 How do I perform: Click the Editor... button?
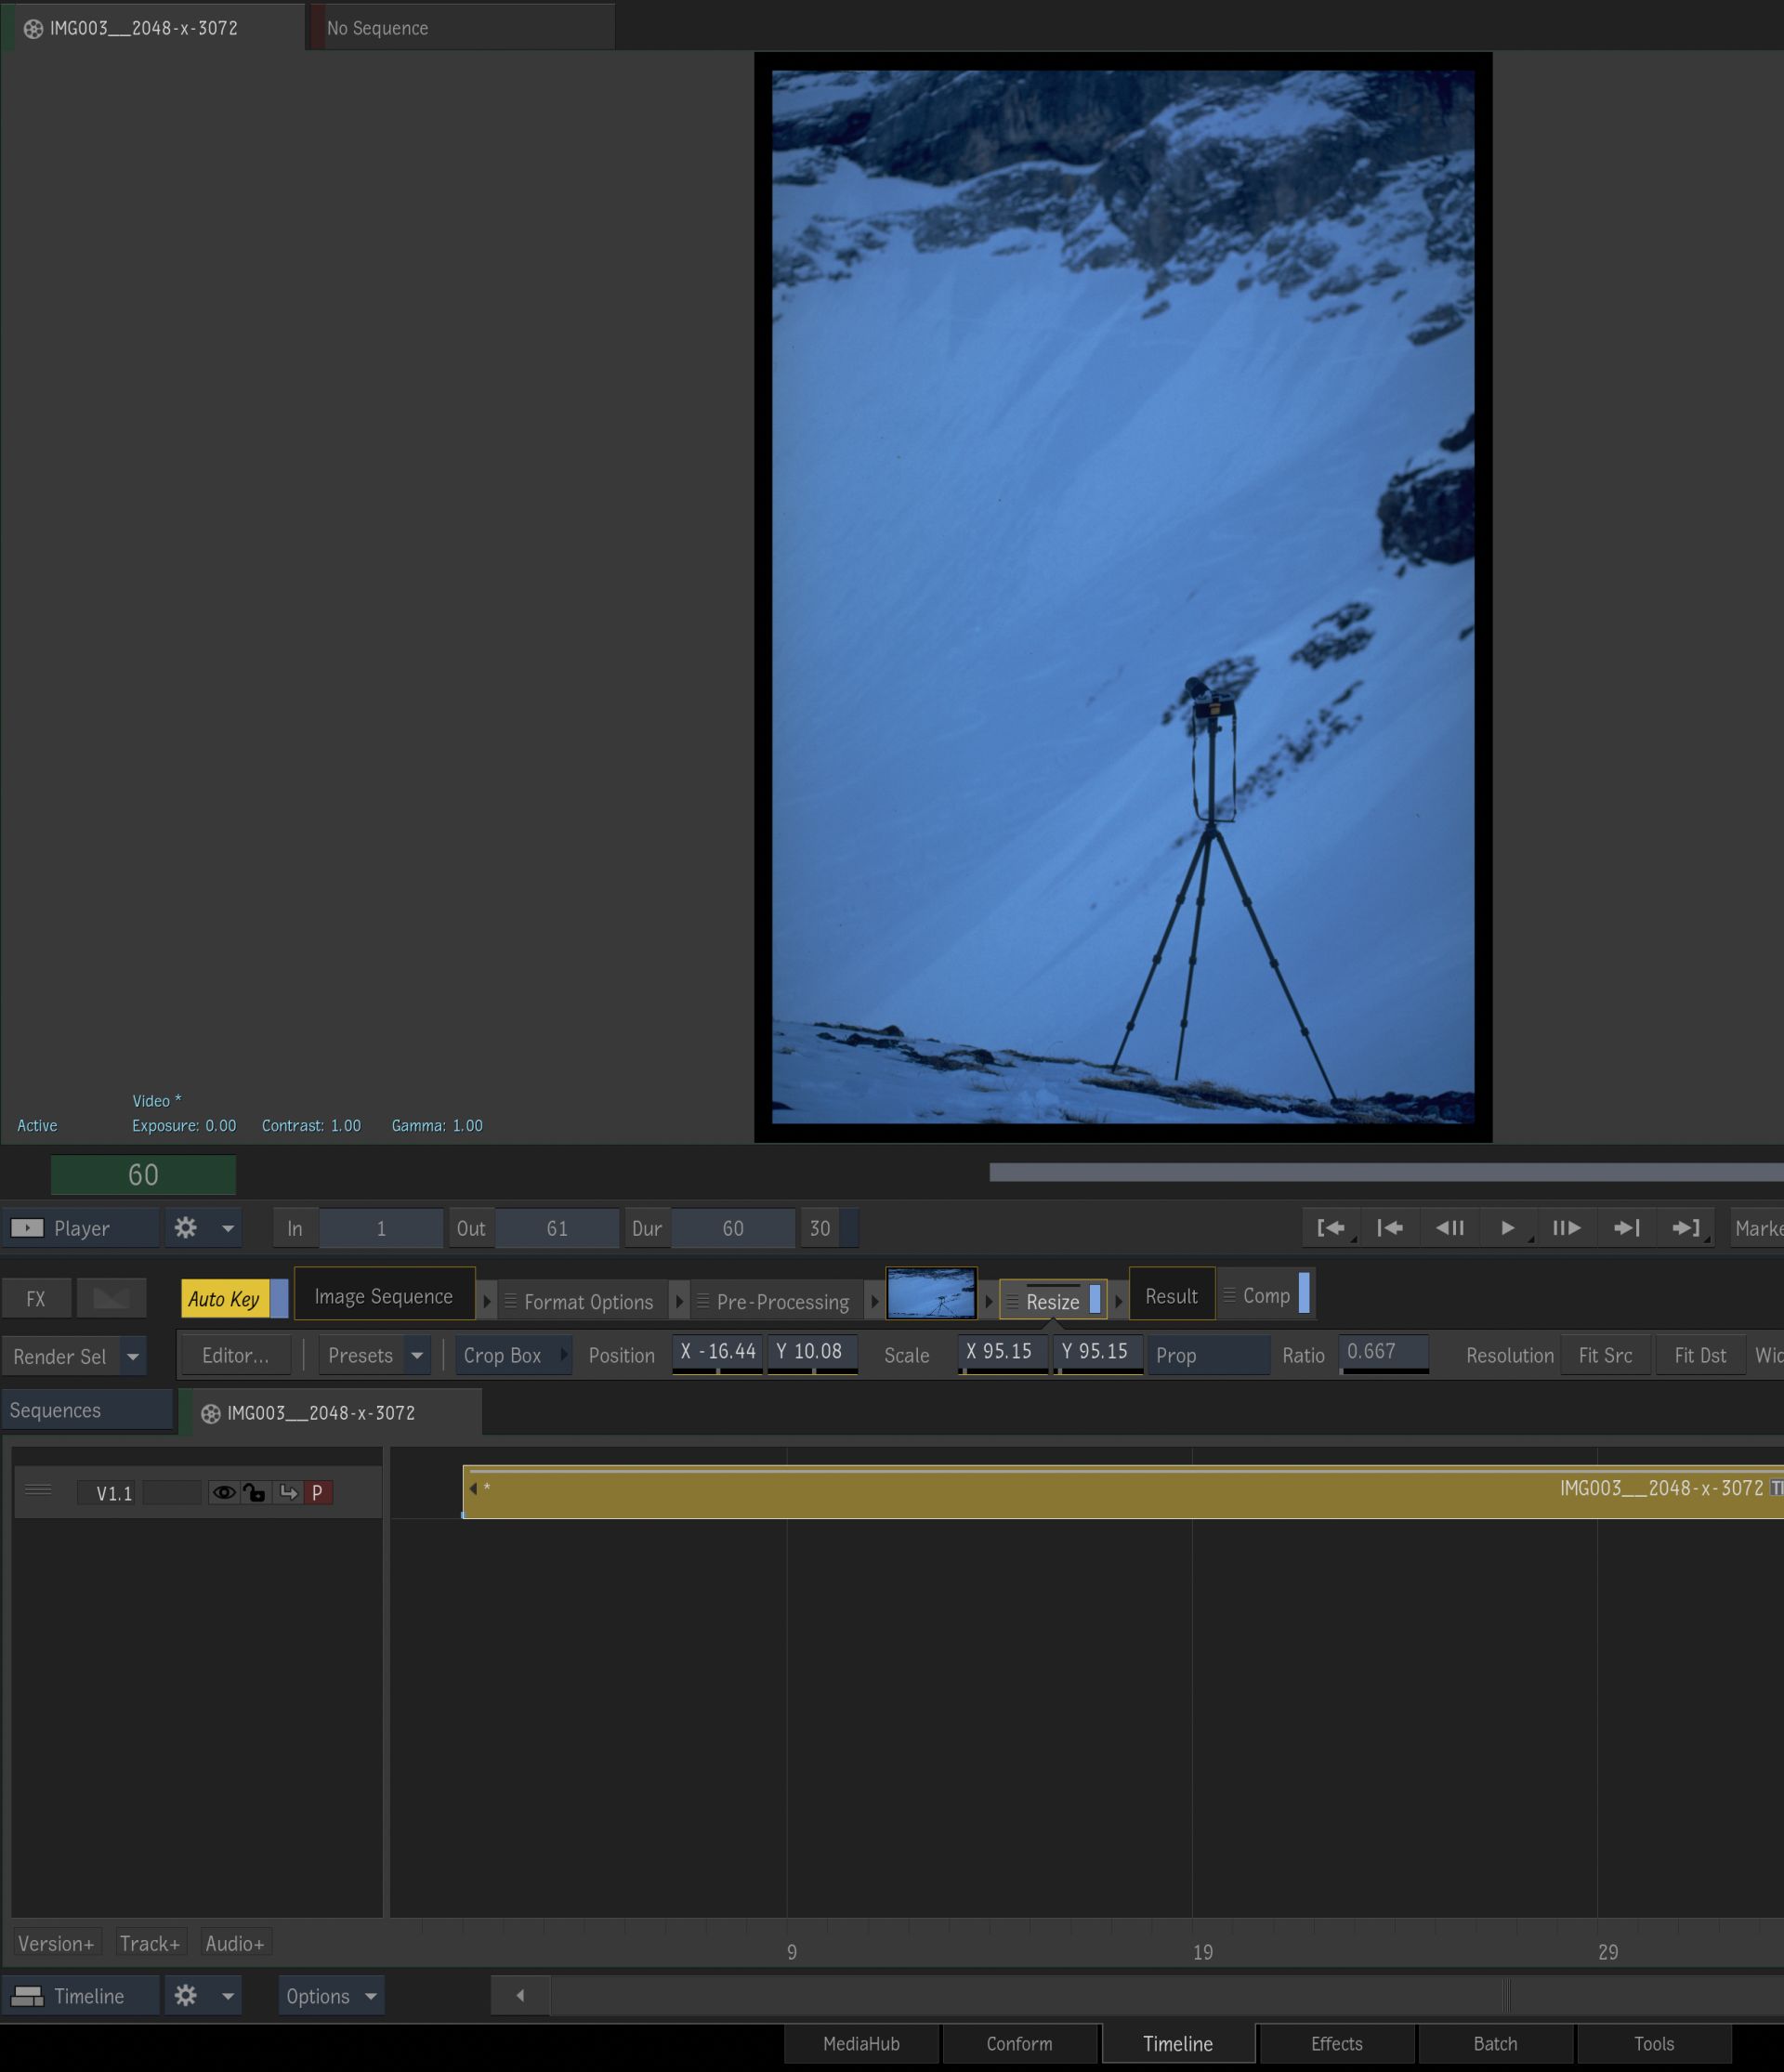click(235, 1356)
